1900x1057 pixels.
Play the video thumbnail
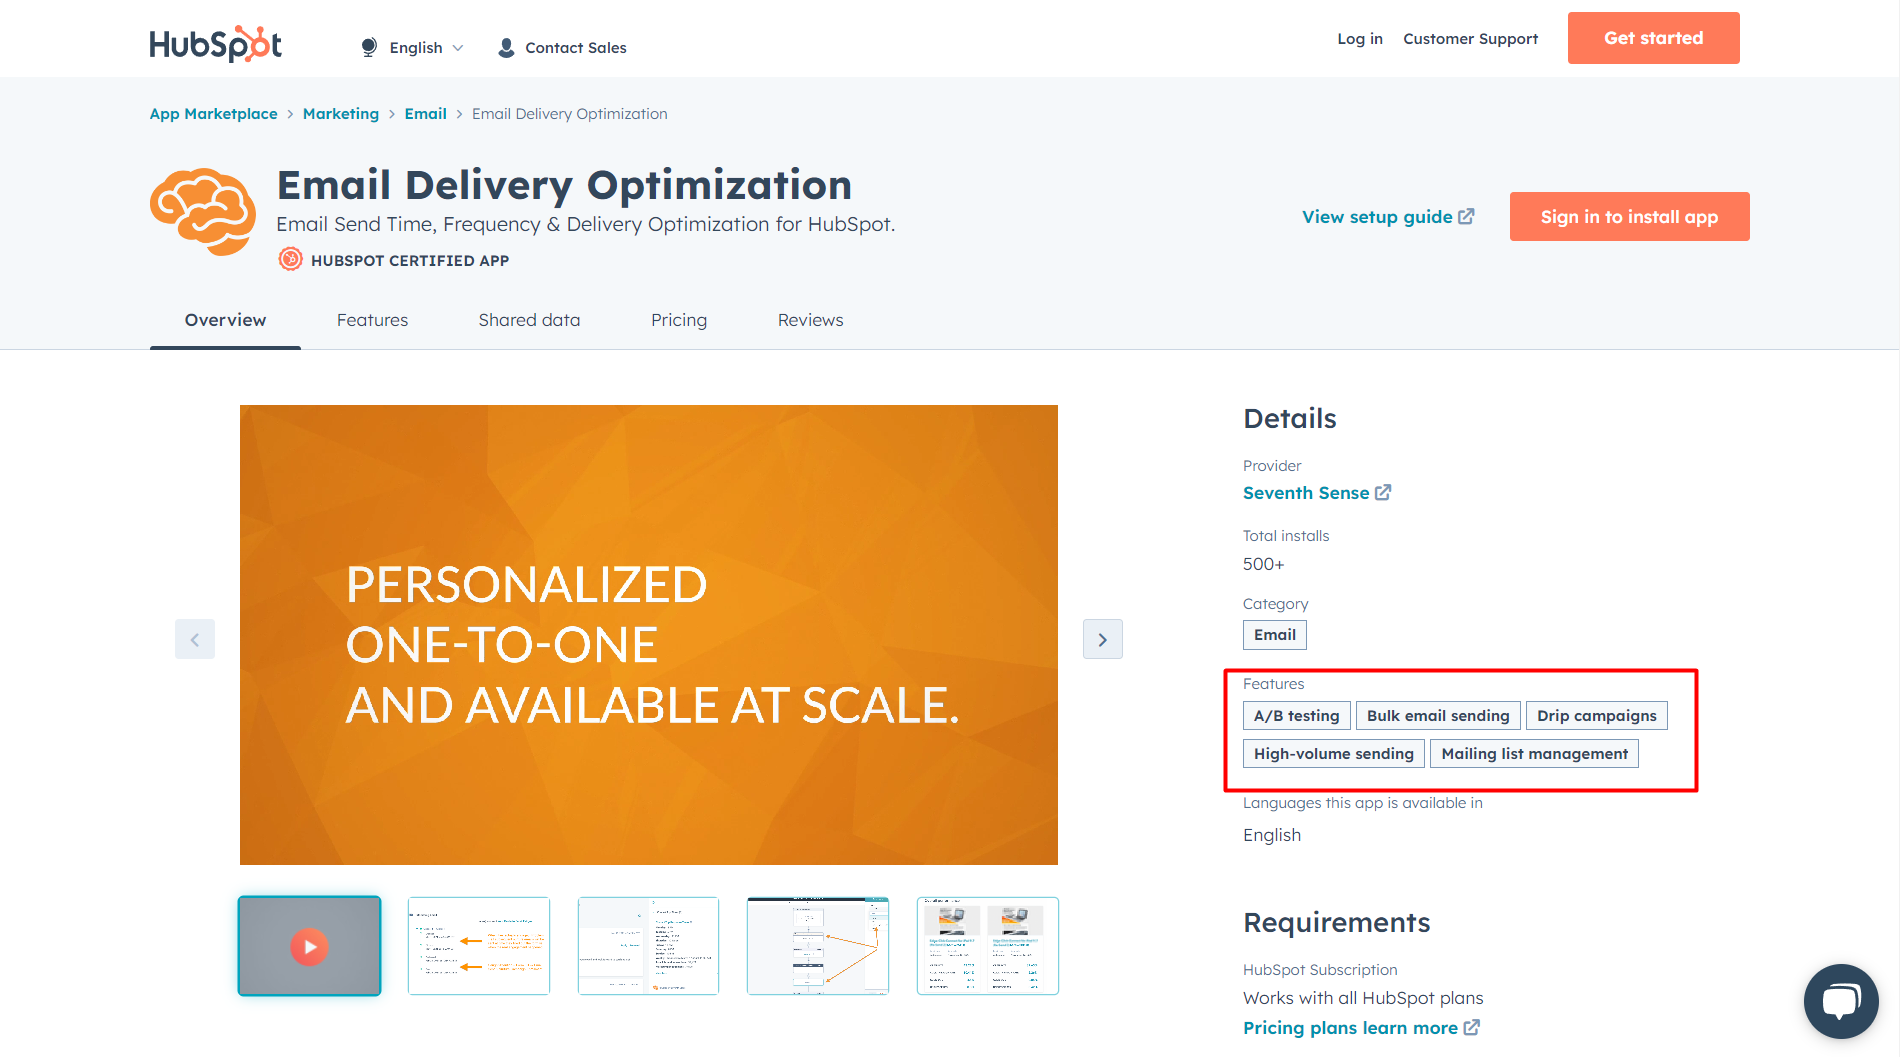[x=309, y=946]
